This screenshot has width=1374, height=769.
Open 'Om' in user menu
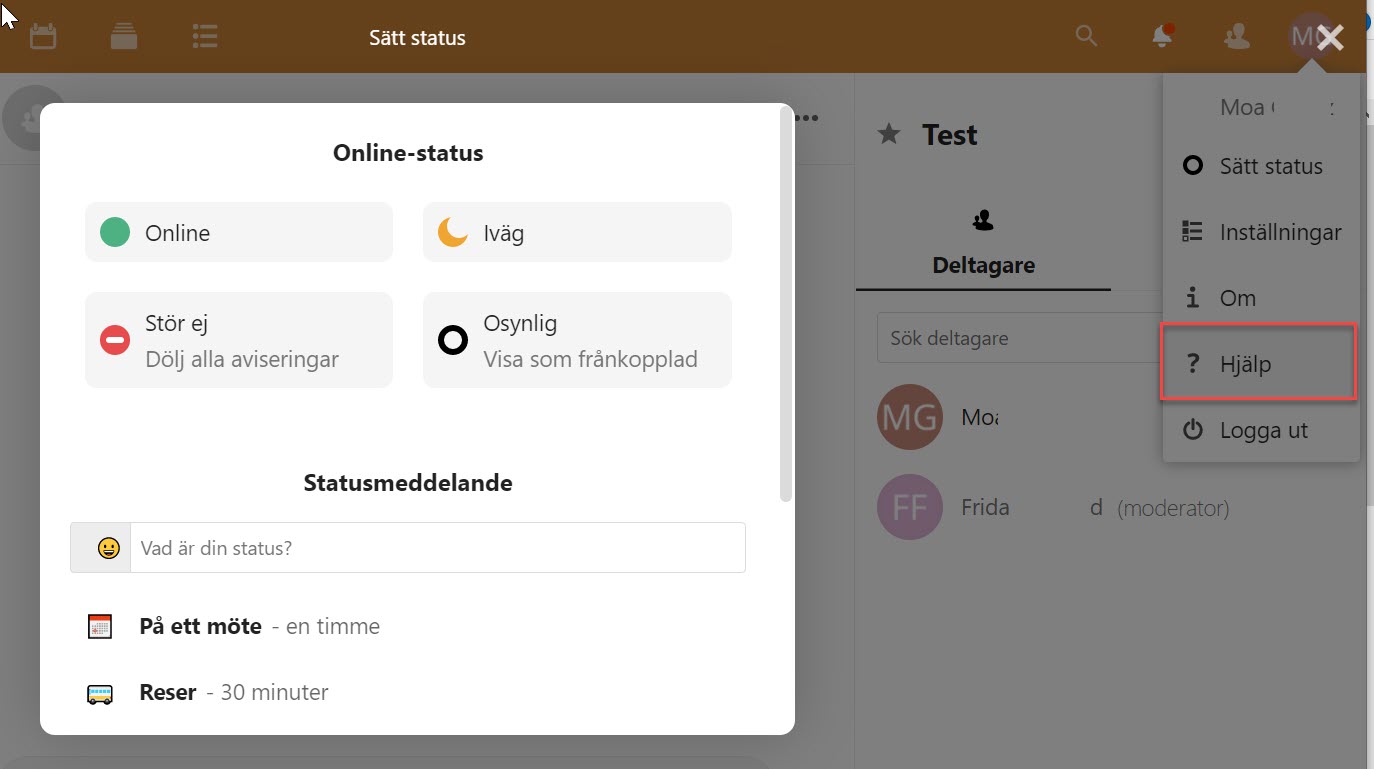pyautogui.click(x=1261, y=298)
